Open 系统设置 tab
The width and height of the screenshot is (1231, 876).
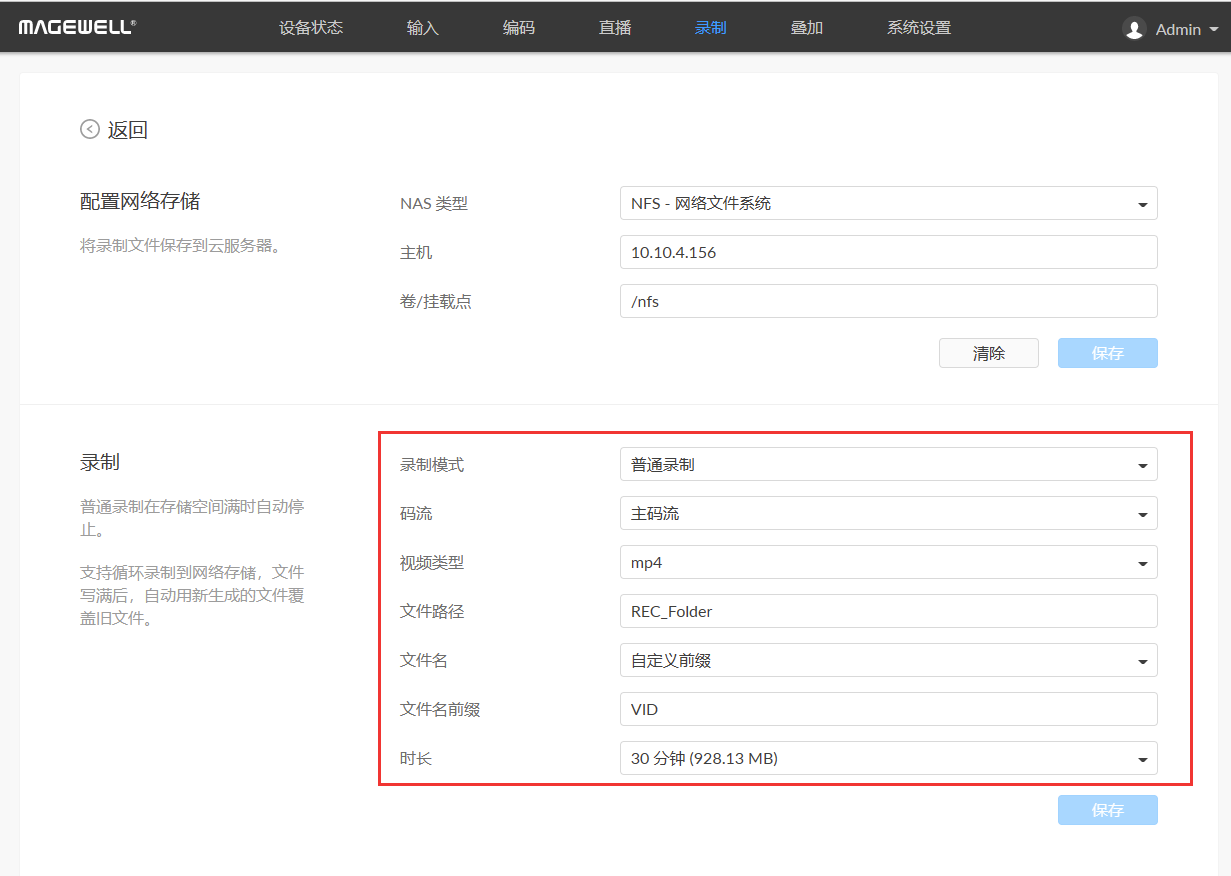(x=919, y=27)
